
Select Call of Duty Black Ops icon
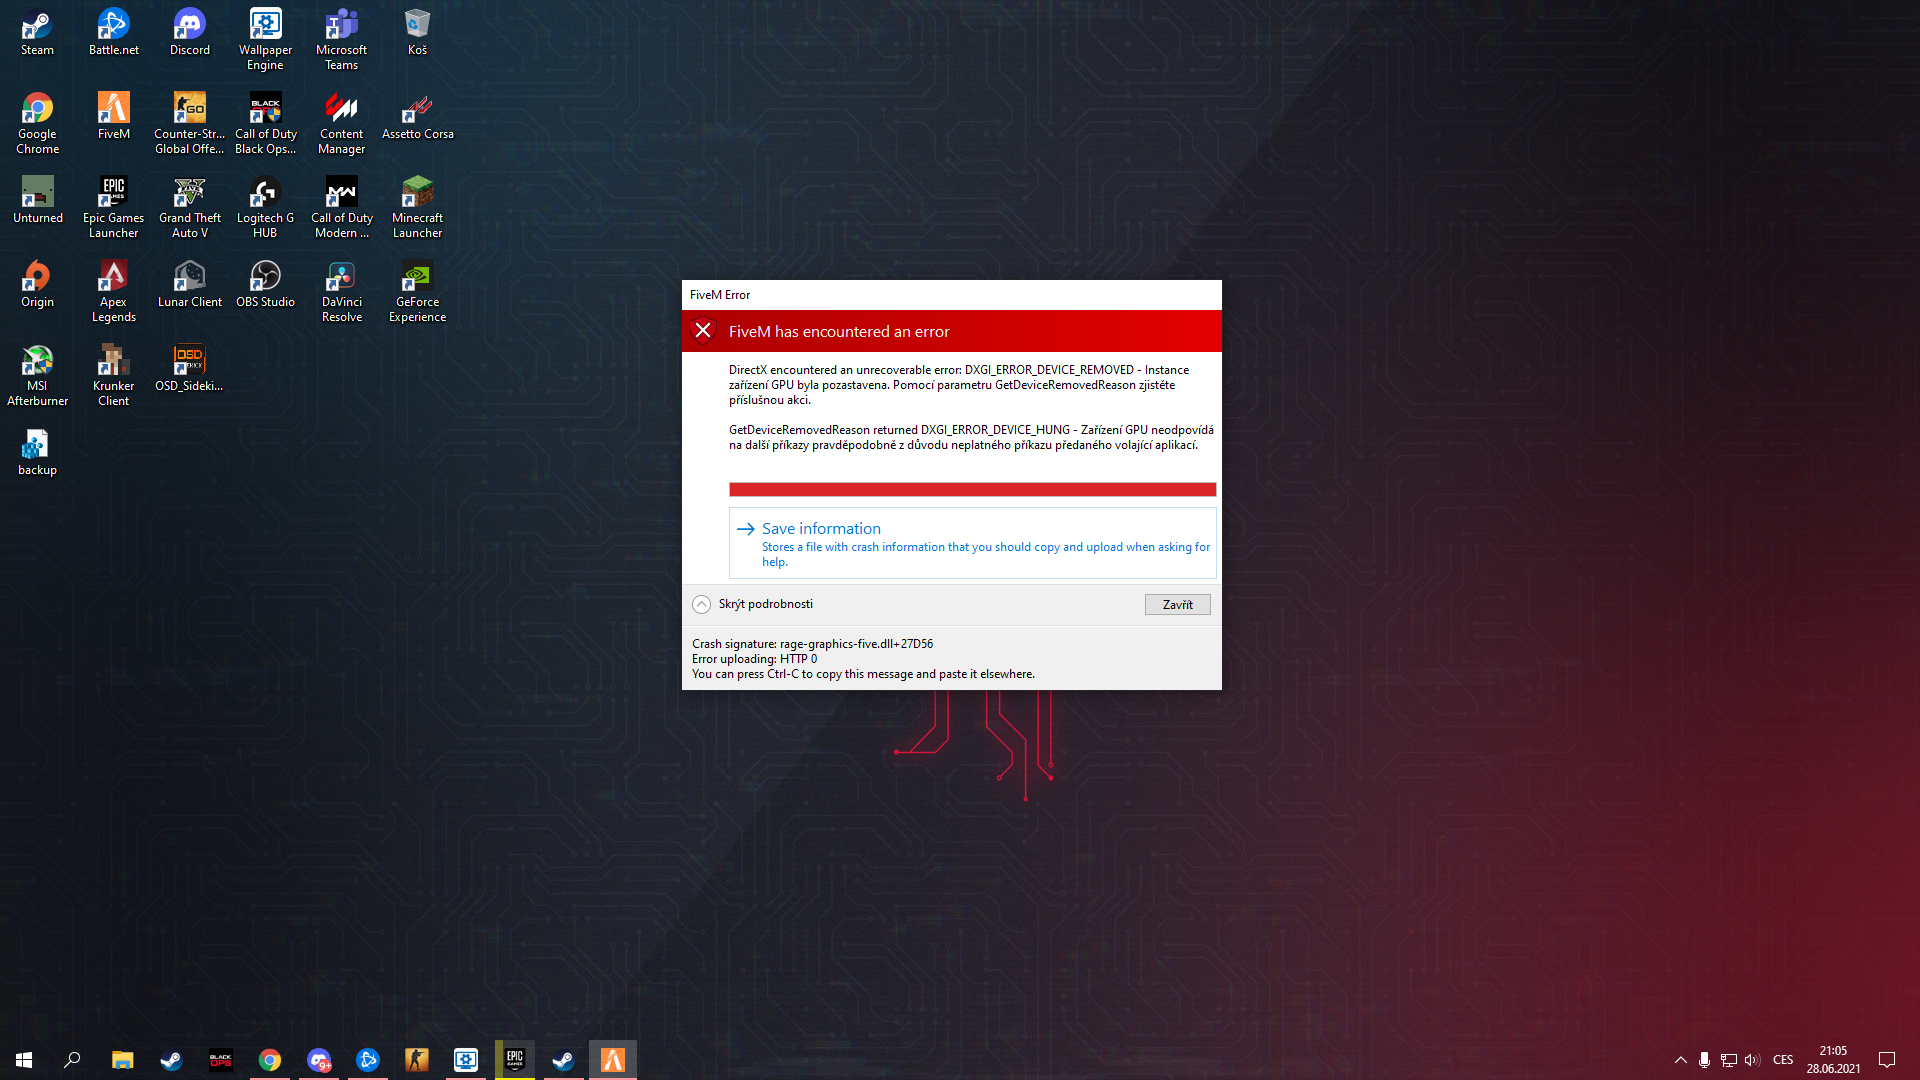click(265, 124)
